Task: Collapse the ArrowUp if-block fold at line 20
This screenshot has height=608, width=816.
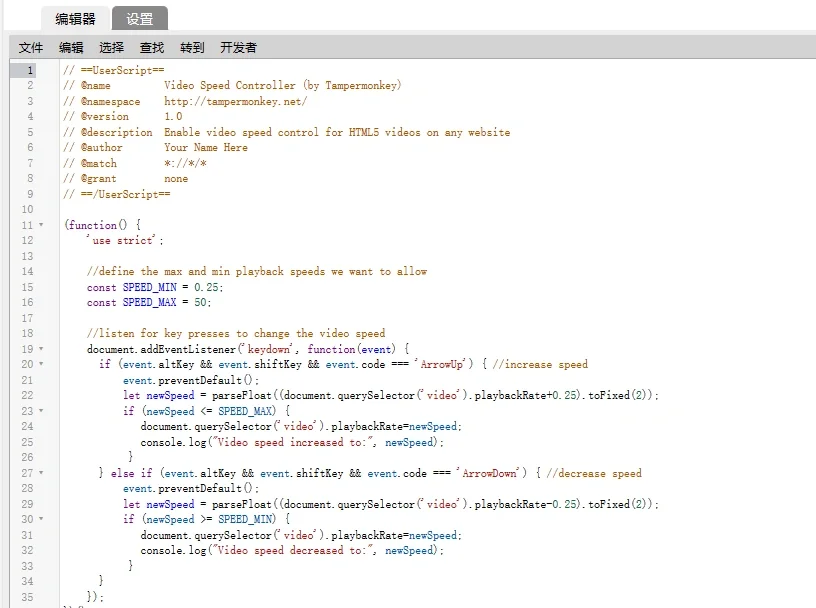Action: [x=41, y=364]
